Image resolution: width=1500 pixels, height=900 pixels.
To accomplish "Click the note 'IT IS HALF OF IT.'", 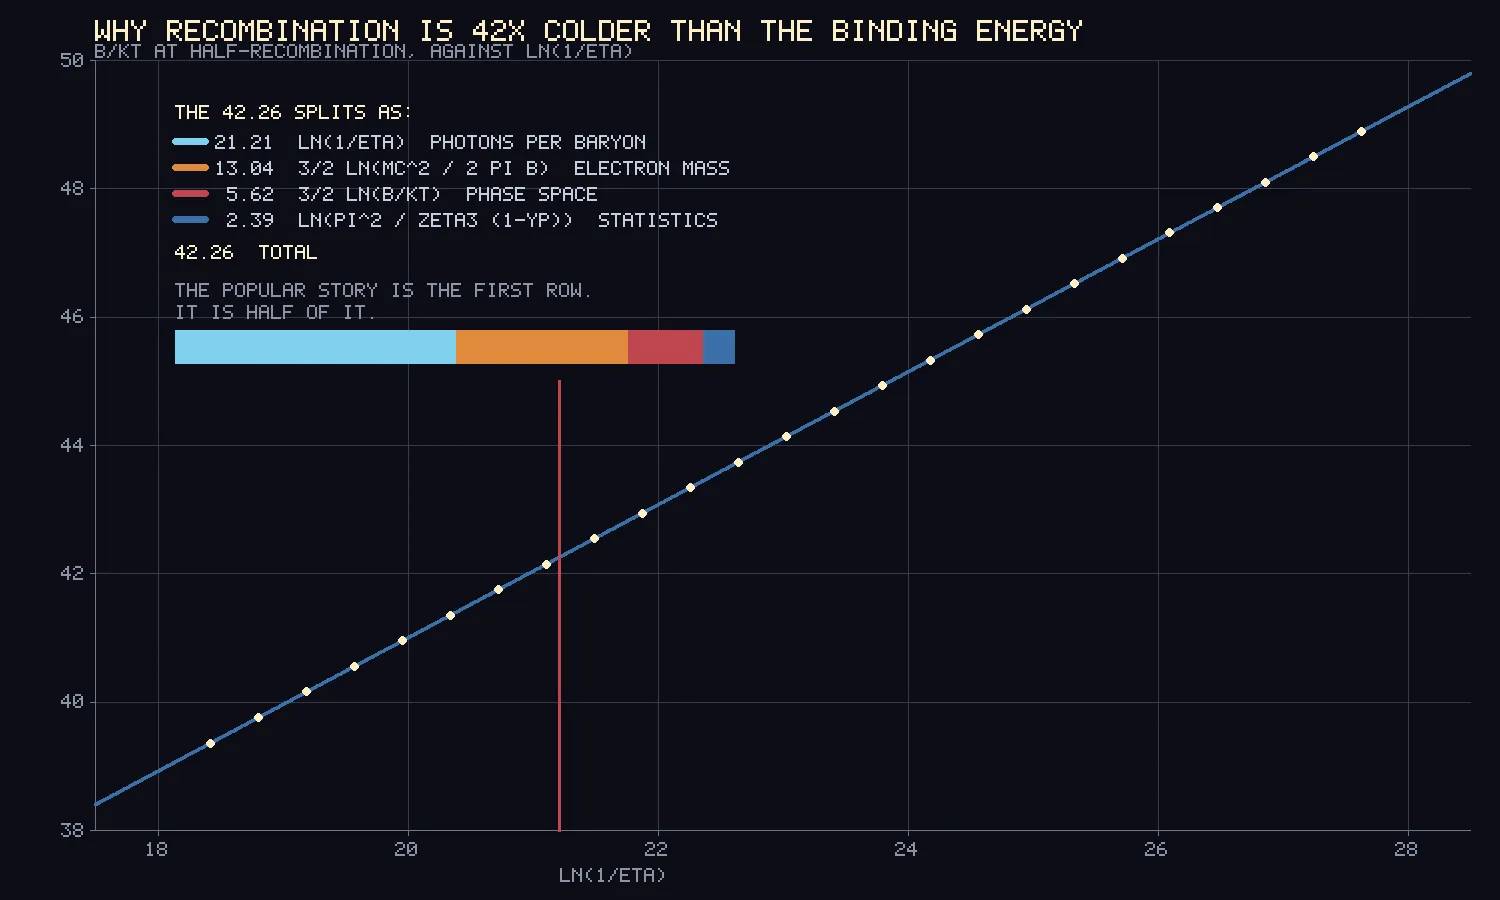I will 275,312.
